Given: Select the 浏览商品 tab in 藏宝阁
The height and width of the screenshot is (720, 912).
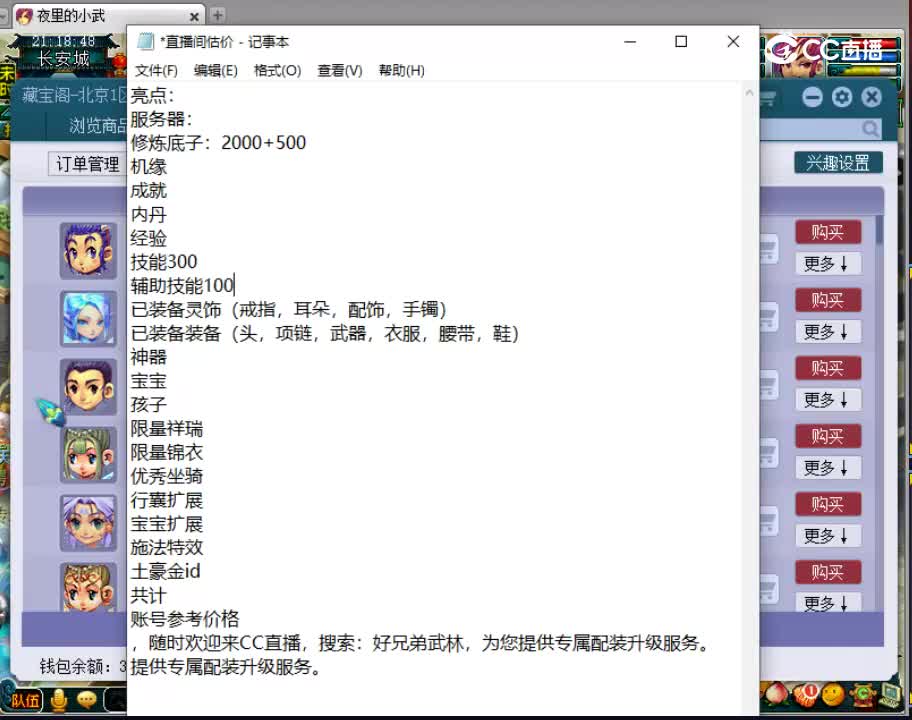Looking at the screenshot, I should point(98,125).
